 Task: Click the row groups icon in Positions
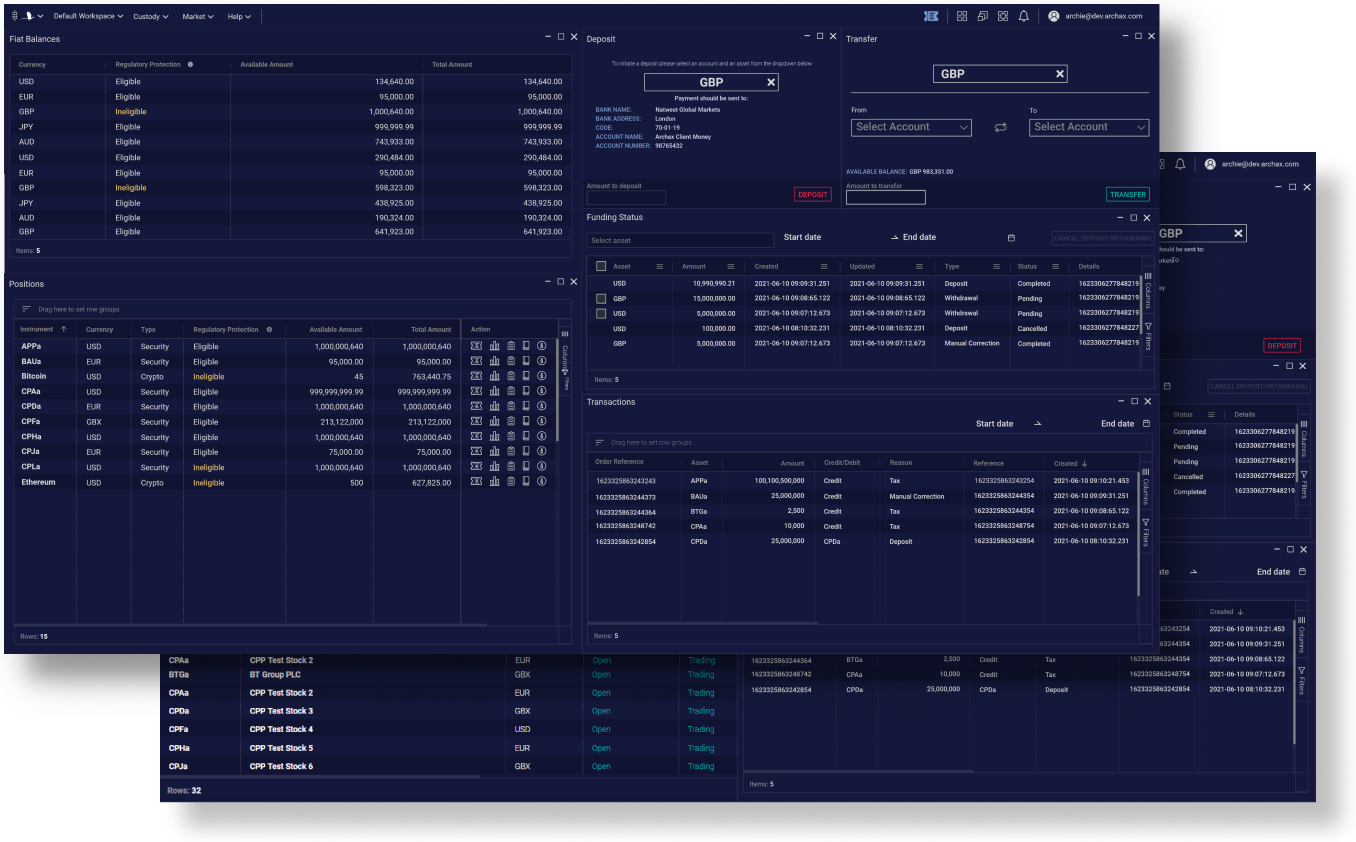click(27, 309)
